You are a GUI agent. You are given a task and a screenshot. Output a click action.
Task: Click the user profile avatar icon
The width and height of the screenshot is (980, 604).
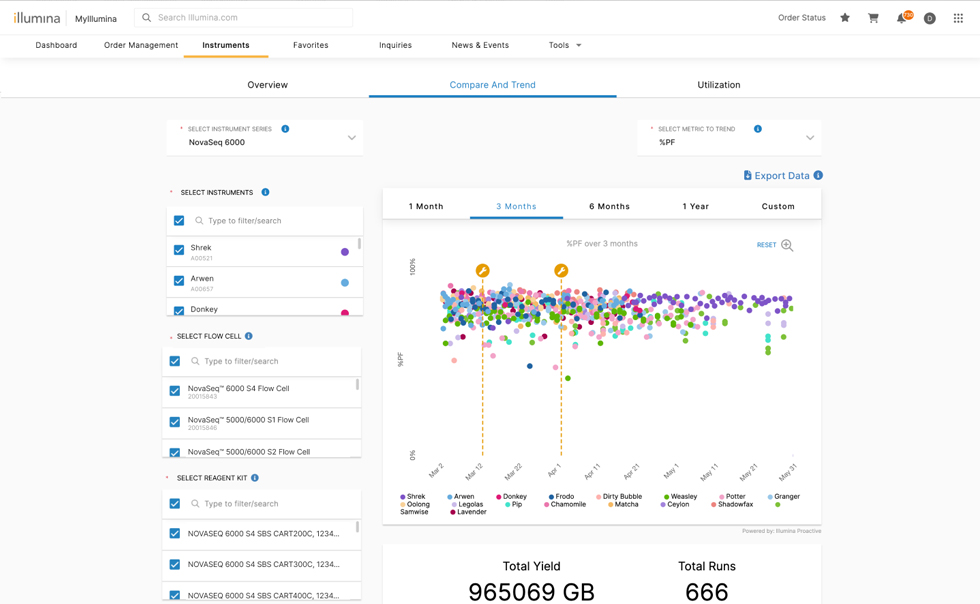click(929, 18)
